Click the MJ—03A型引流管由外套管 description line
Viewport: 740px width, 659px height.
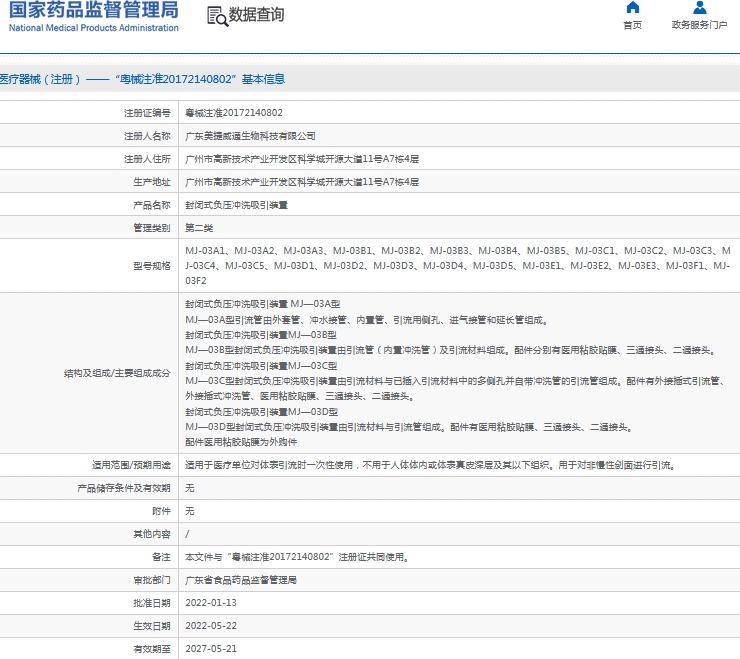(368, 320)
